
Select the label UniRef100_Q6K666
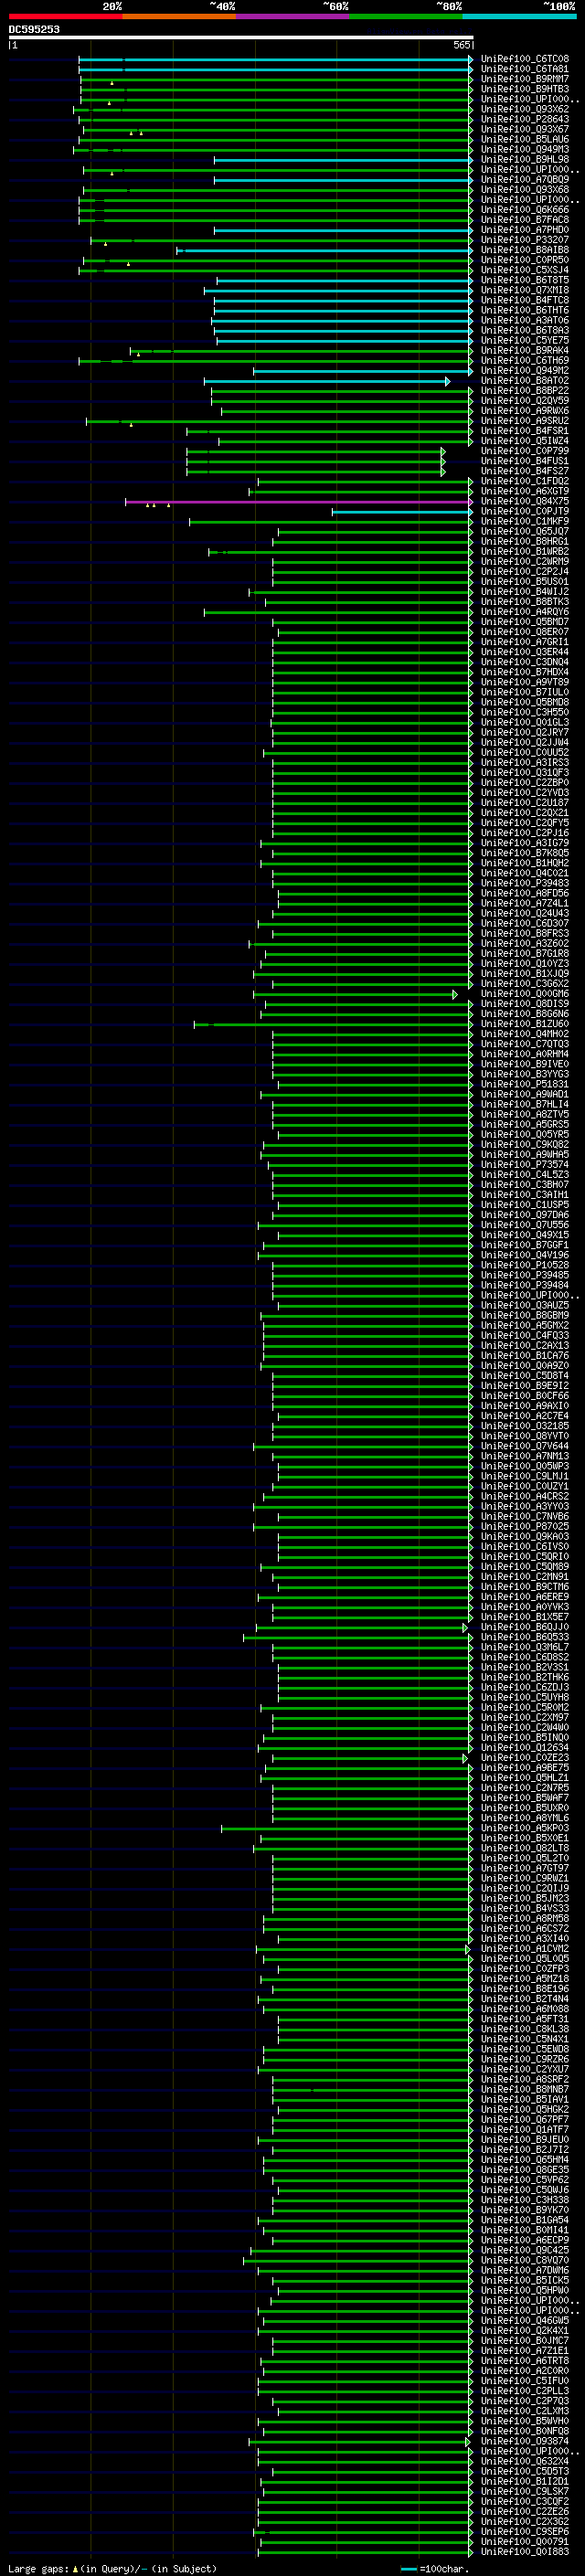(525, 210)
